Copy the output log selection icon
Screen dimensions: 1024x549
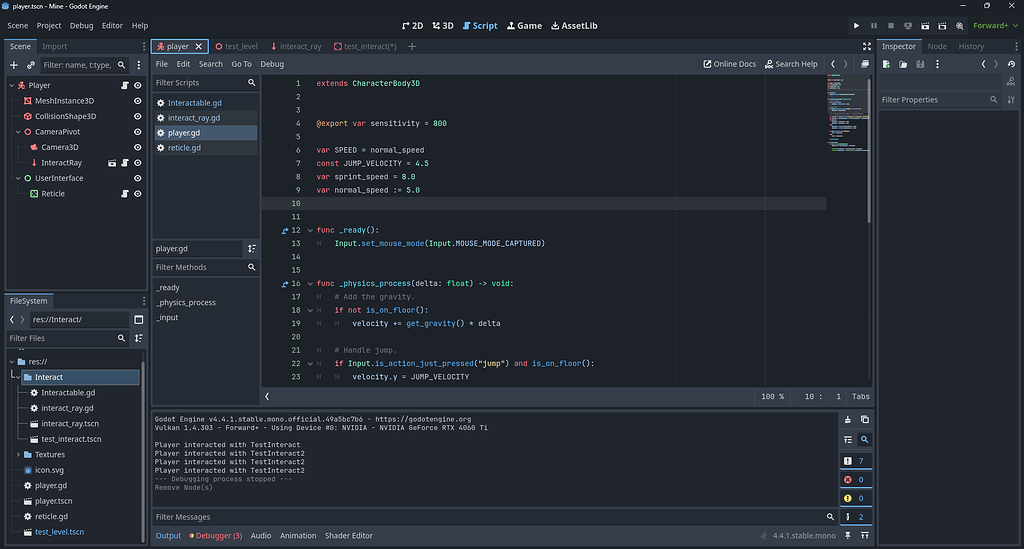click(x=865, y=420)
